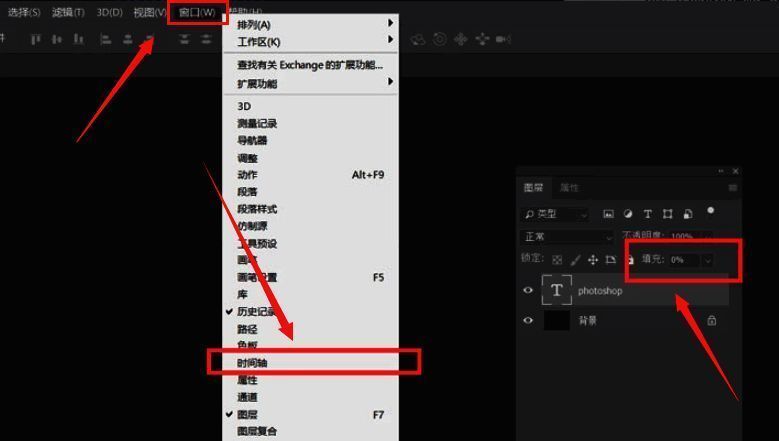The height and width of the screenshot is (441, 779).
Task: Filter layers by adjustment layers icon
Action: [628, 214]
